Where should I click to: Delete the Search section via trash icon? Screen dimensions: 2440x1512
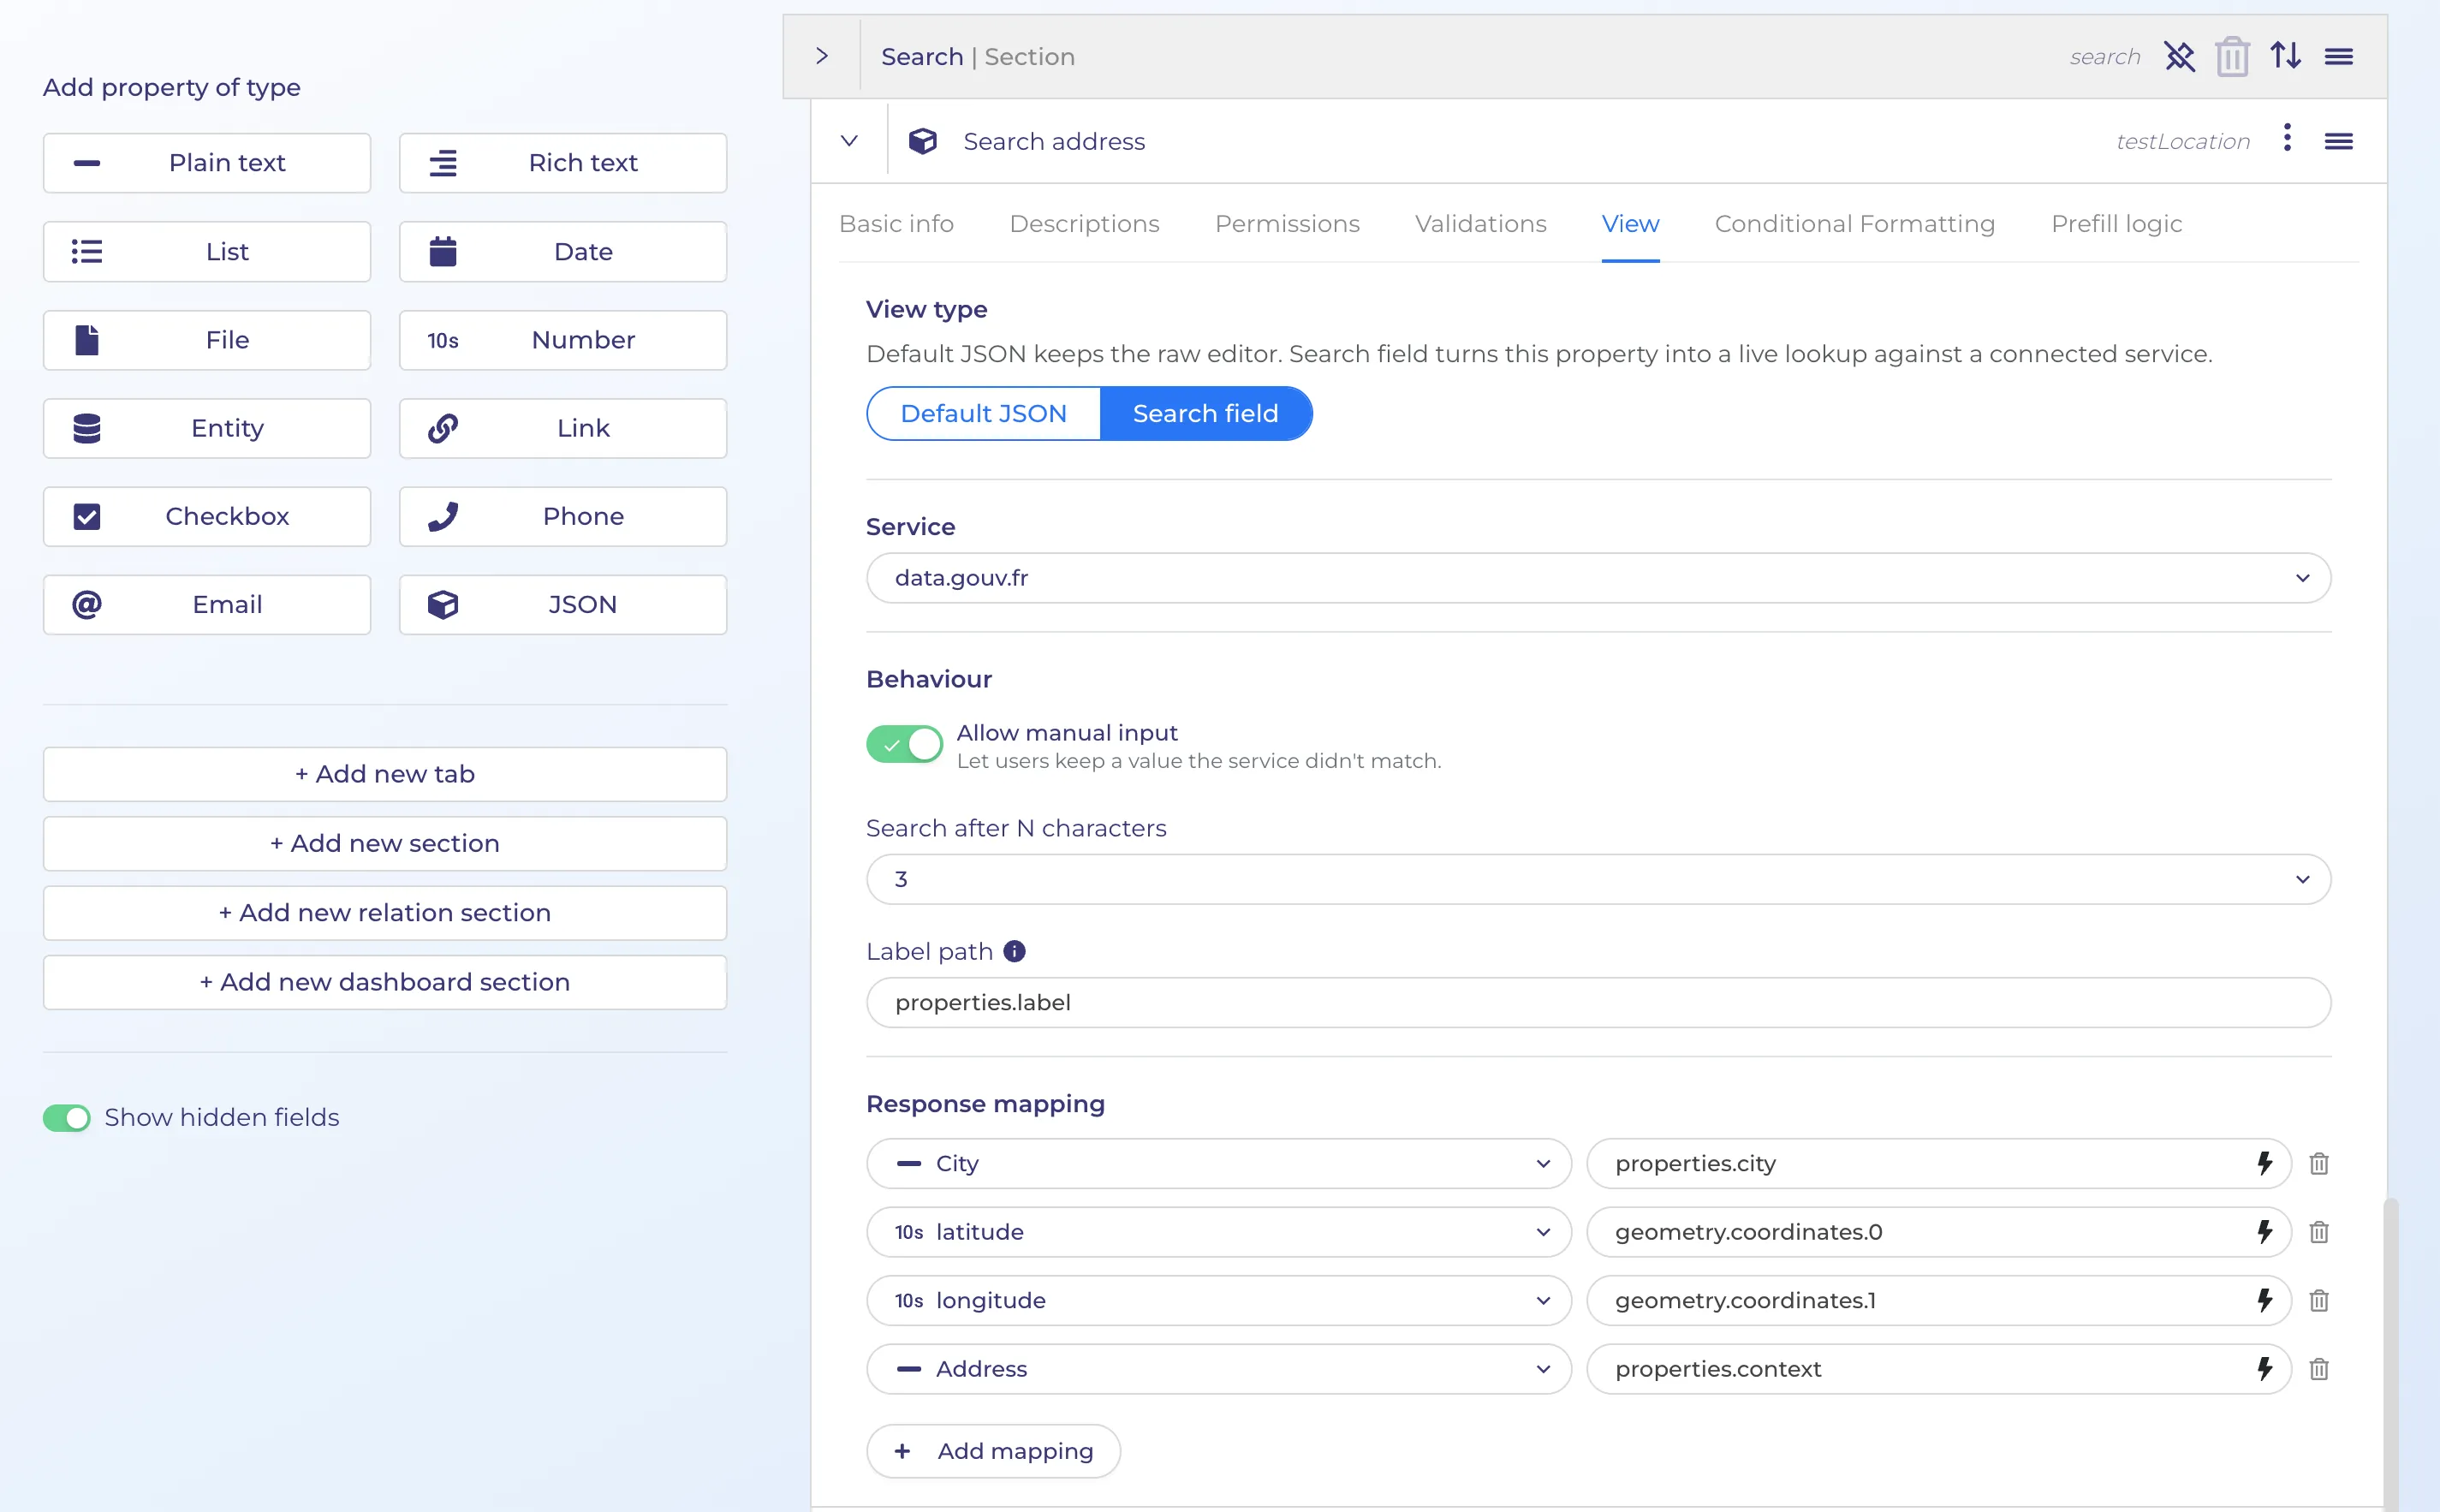coord(2232,57)
